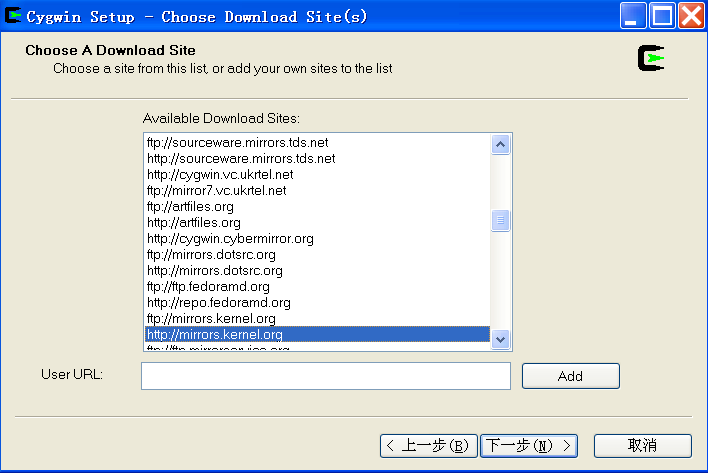Click into the User URL input field
The image size is (708, 473).
(326, 376)
